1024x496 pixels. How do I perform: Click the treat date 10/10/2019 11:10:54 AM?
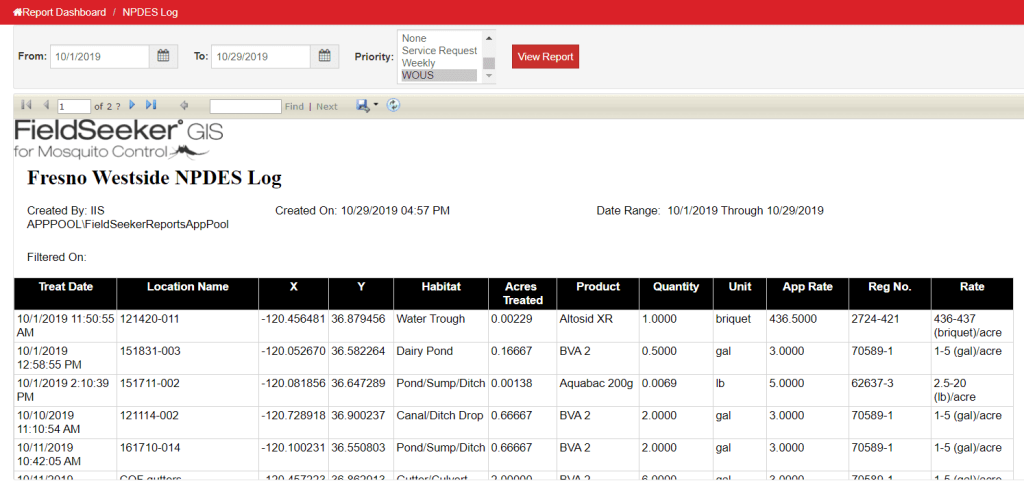tap(48, 422)
